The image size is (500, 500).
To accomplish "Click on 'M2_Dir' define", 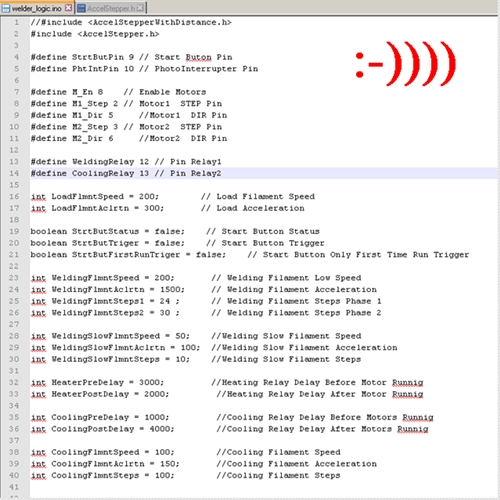I will point(87,139).
